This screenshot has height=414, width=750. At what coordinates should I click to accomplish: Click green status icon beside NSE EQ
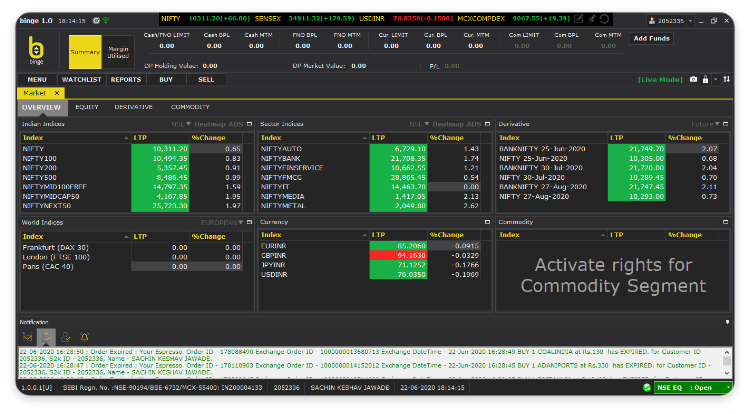pyautogui.click(x=647, y=388)
